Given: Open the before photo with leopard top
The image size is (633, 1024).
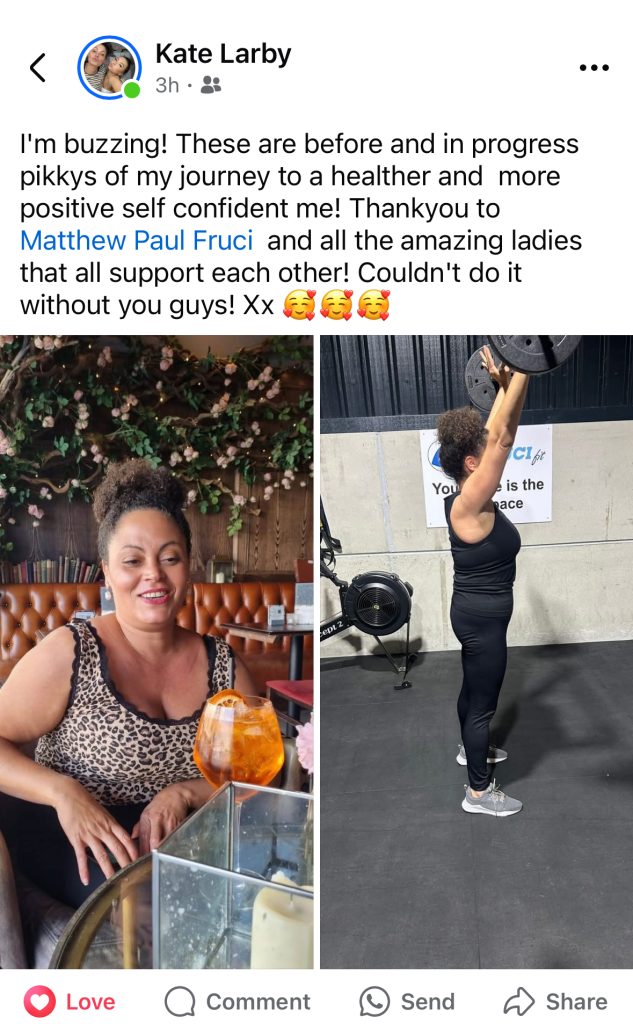Looking at the screenshot, I should tap(157, 652).
